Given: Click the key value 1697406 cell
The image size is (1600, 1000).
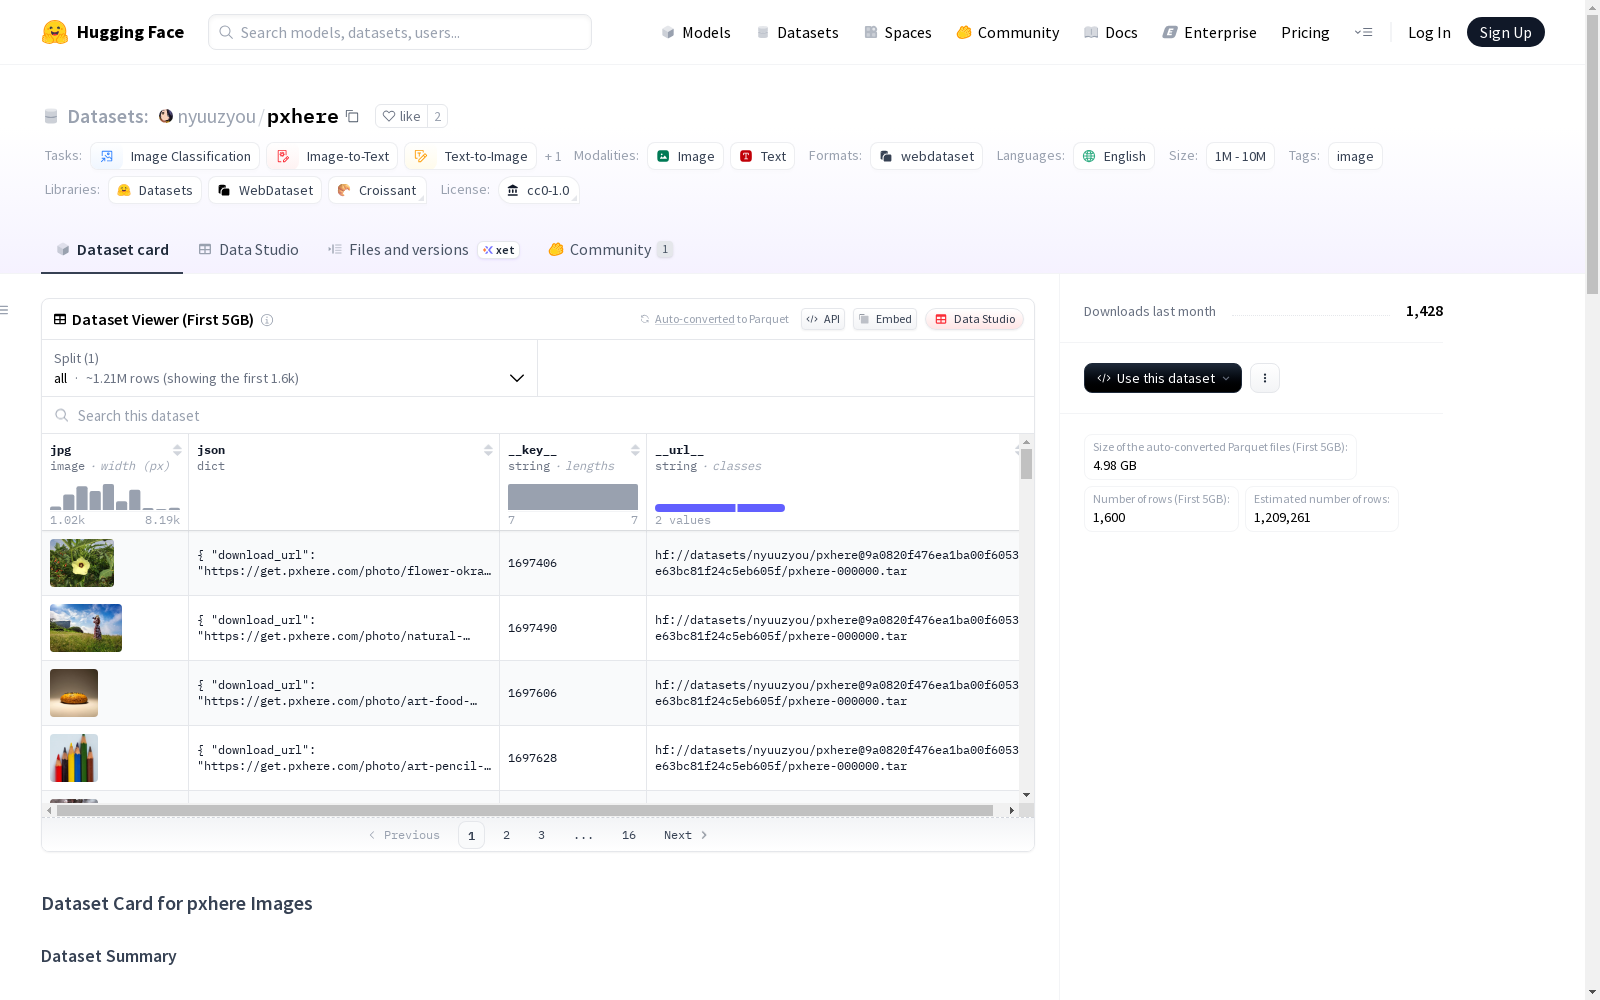Looking at the screenshot, I should pyautogui.click(x=573, y=563).
